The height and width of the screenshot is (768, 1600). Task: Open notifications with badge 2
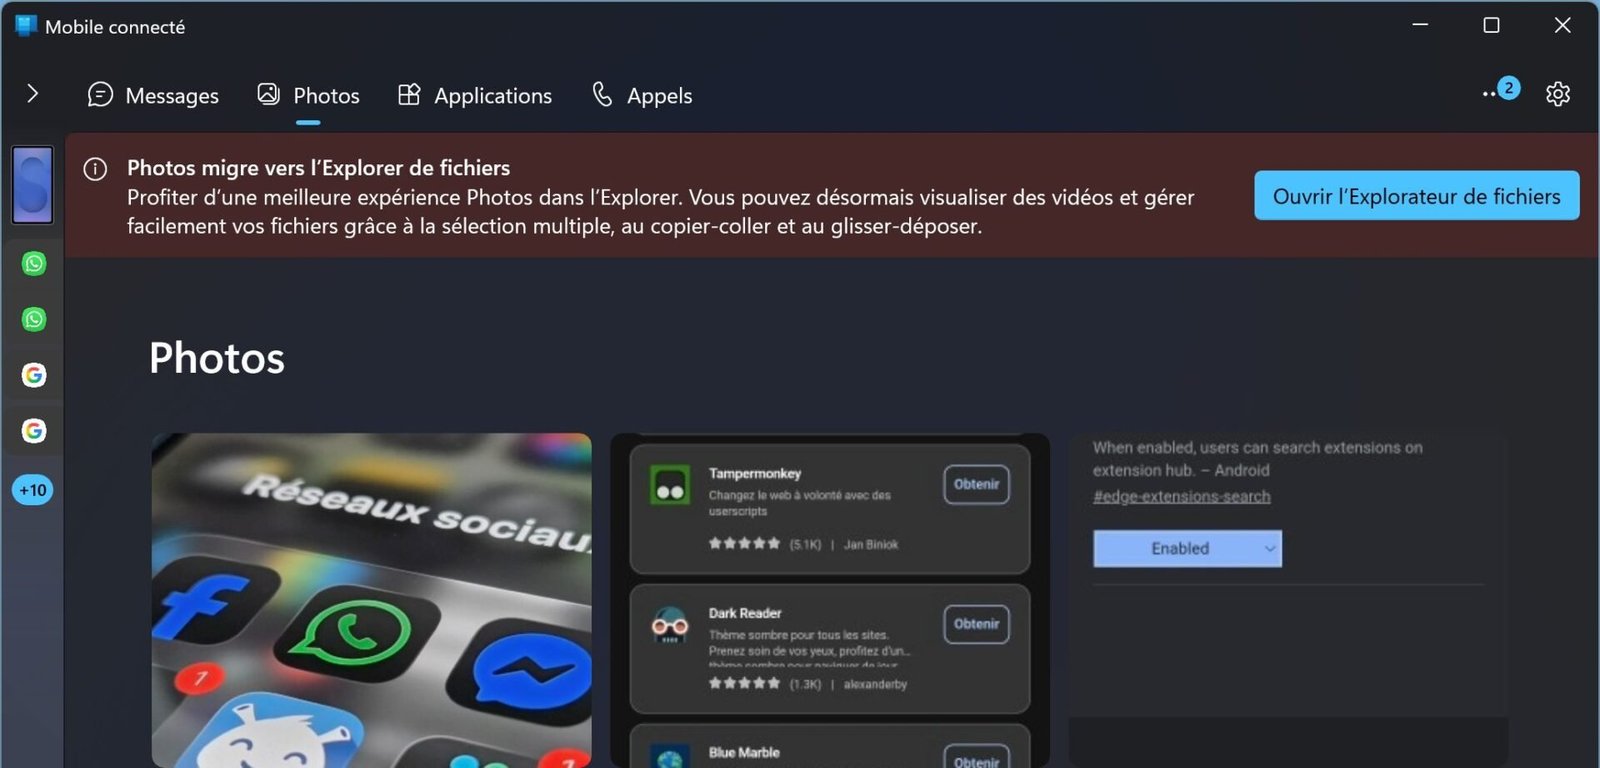pyautogui.click(x=1500, y=91)
